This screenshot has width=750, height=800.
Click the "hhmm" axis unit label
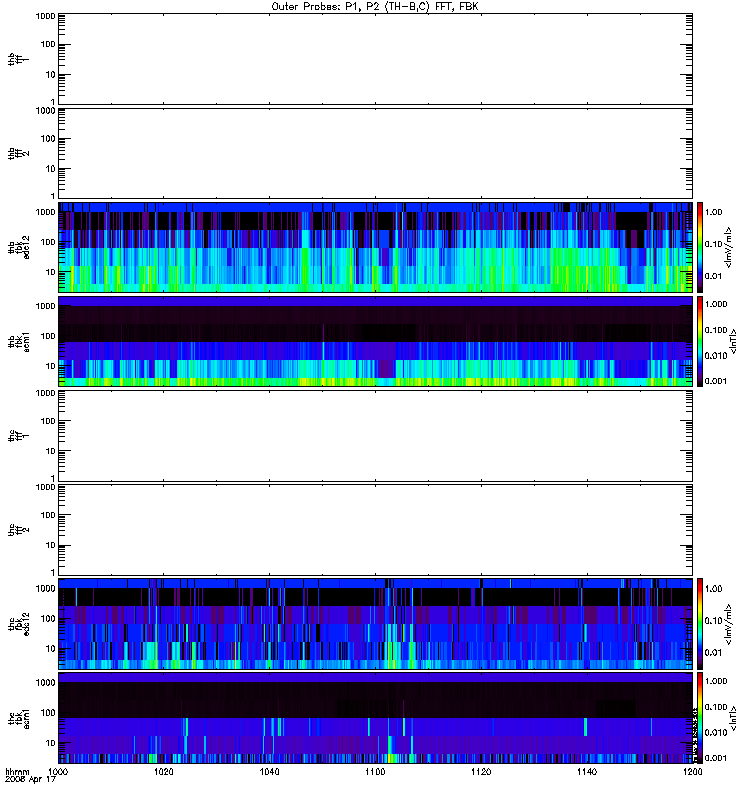[17, 771]
